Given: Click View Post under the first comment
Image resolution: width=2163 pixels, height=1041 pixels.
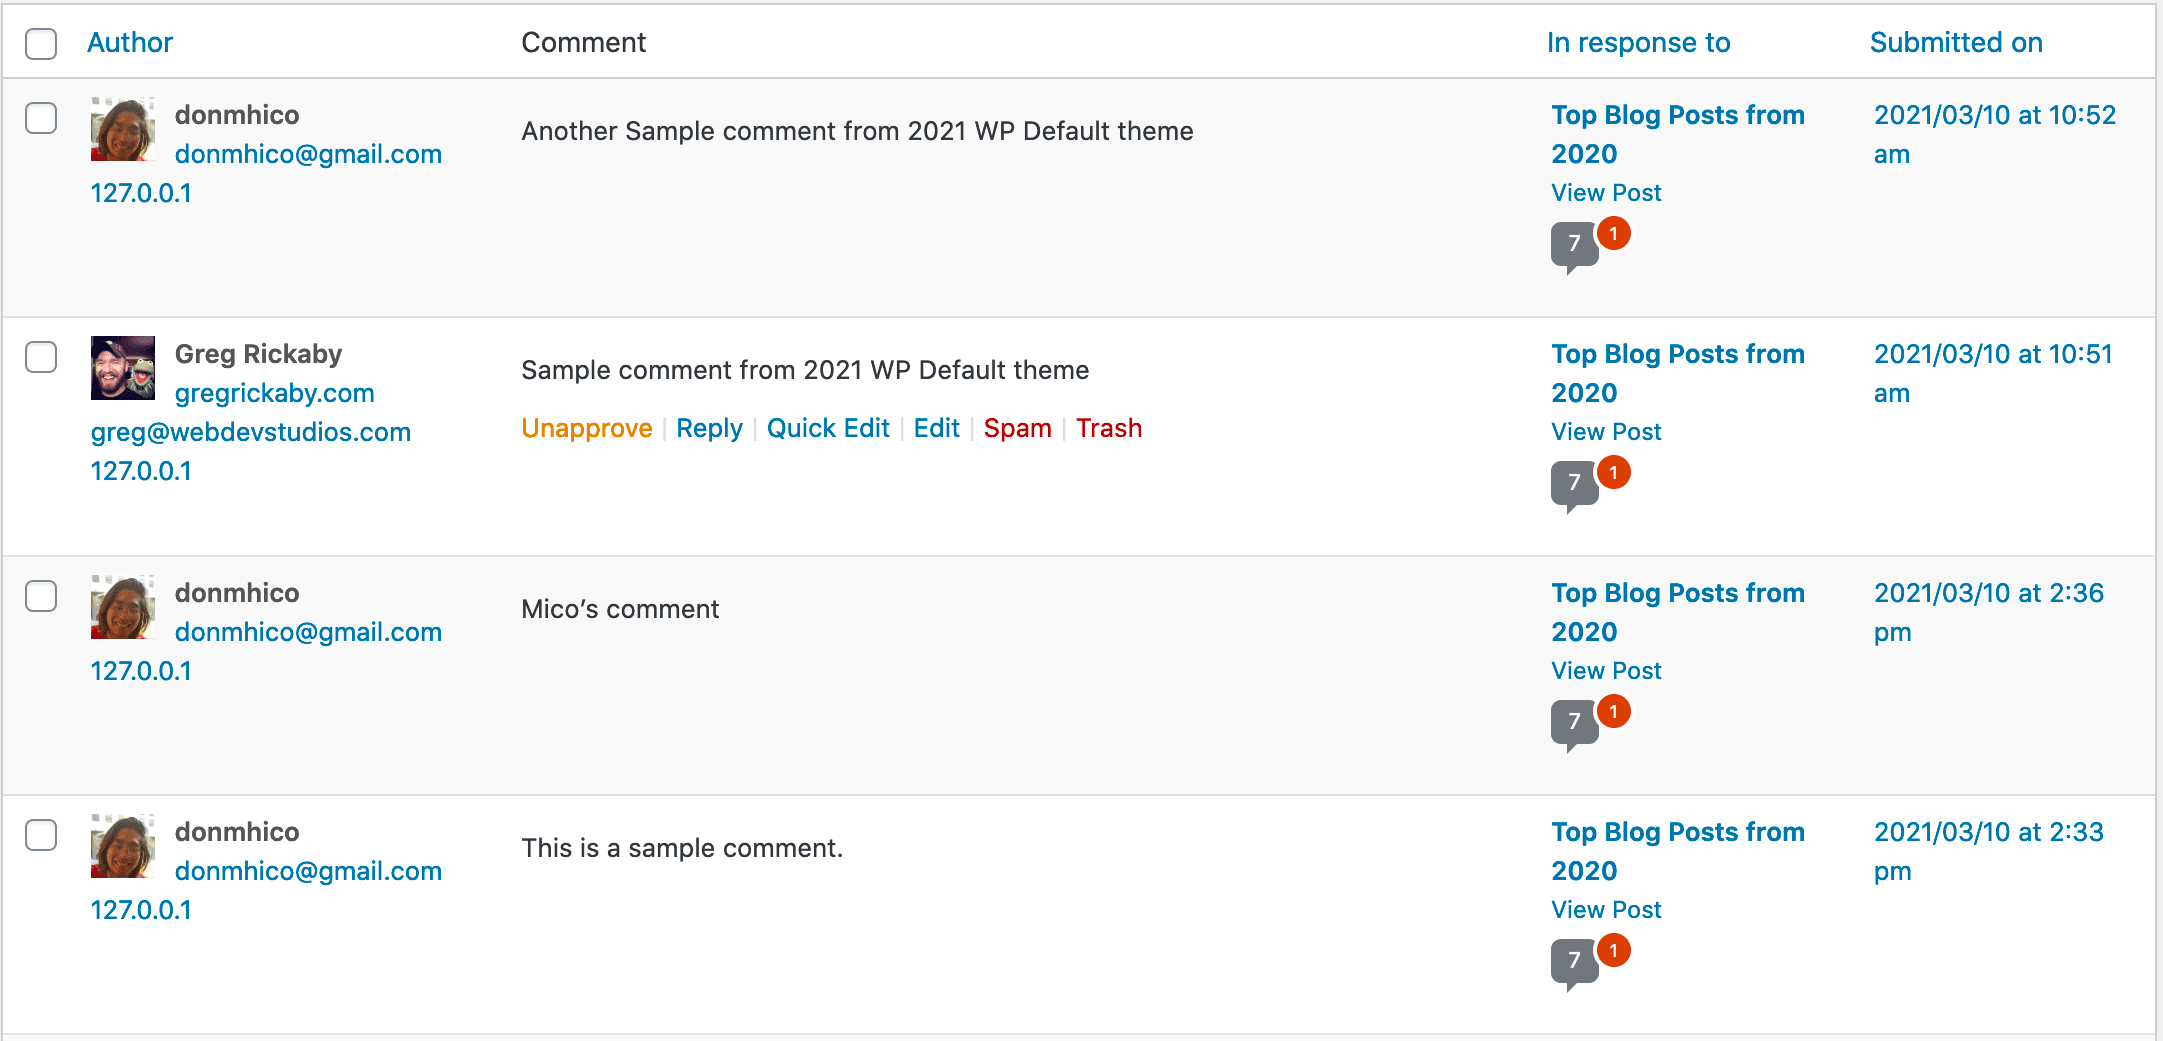Looking at the screenshot, I should pyautogui.click(x=1605, y=192).
